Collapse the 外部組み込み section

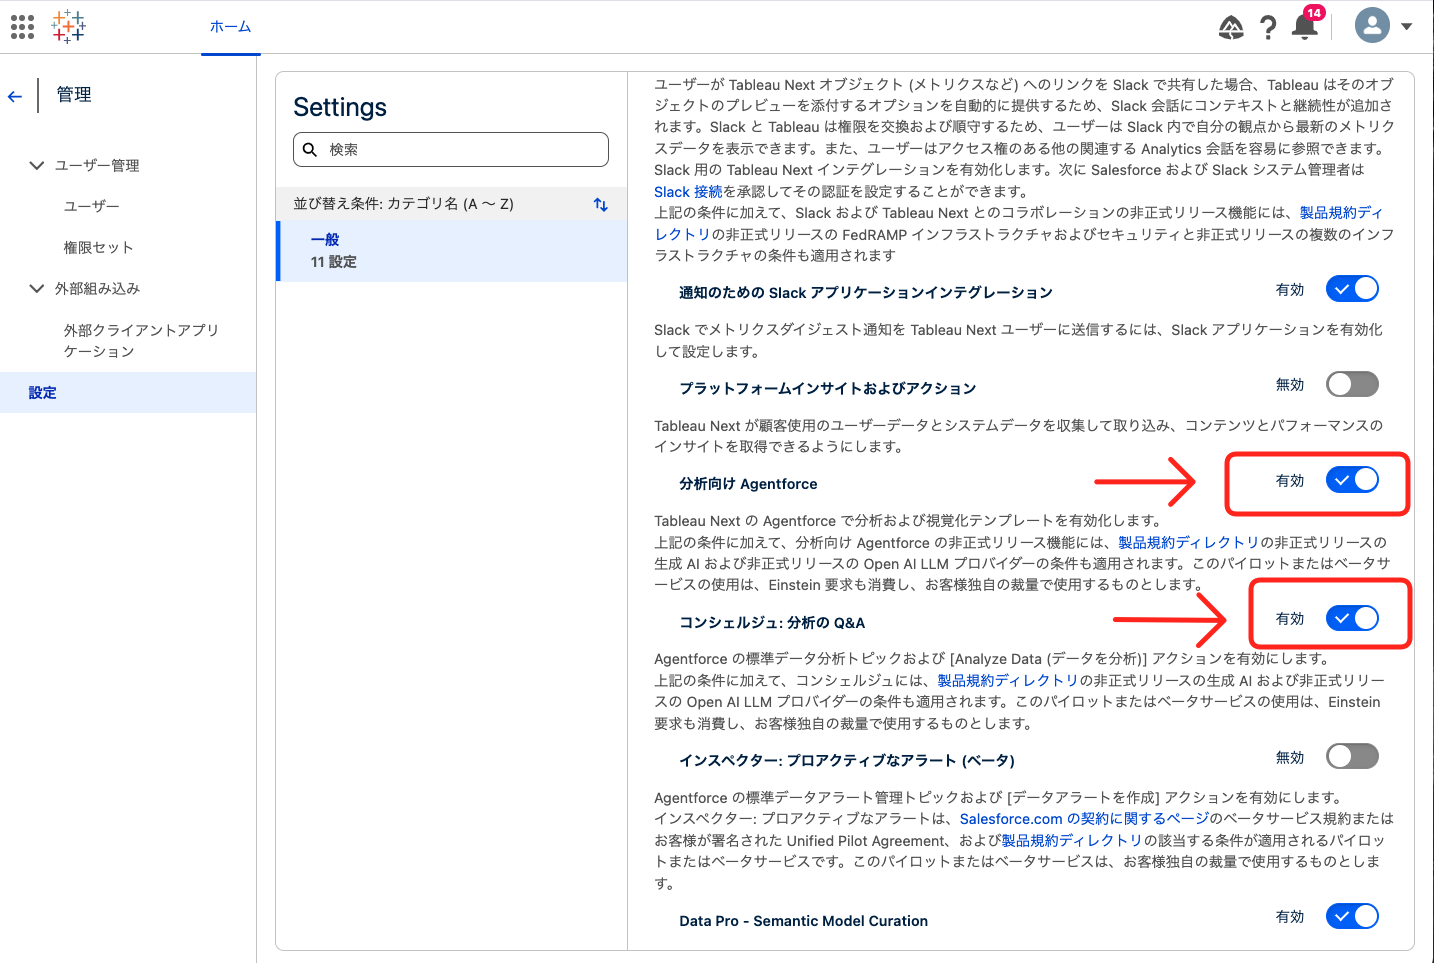(x=37, y=288)
